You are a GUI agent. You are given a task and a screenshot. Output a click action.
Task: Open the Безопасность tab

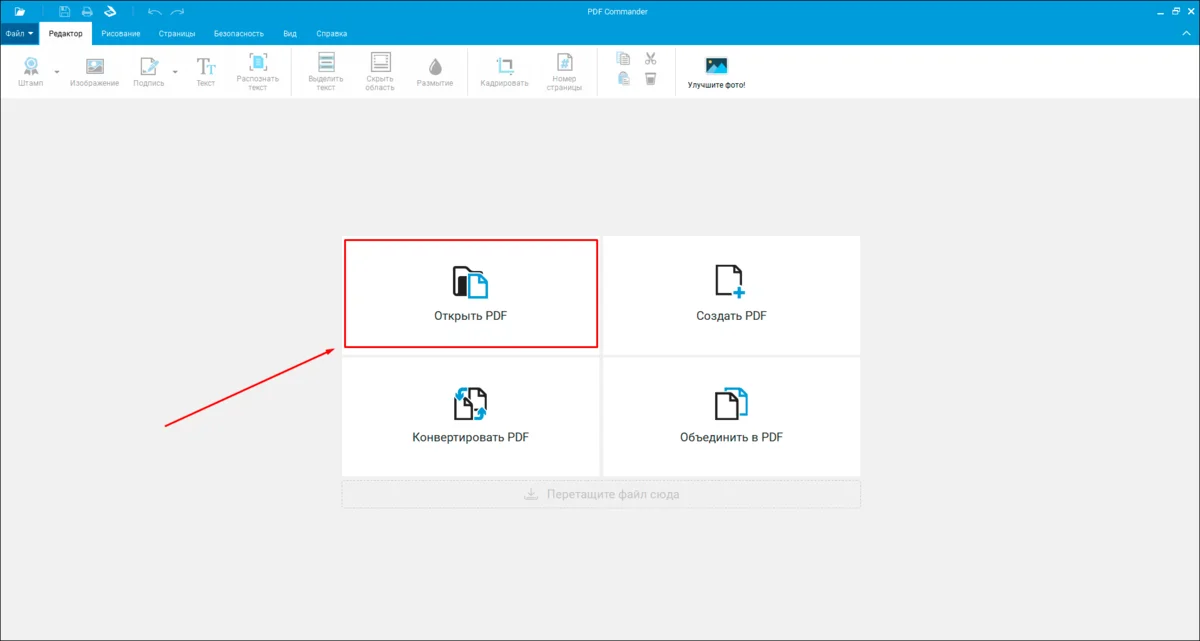point(239,33)
